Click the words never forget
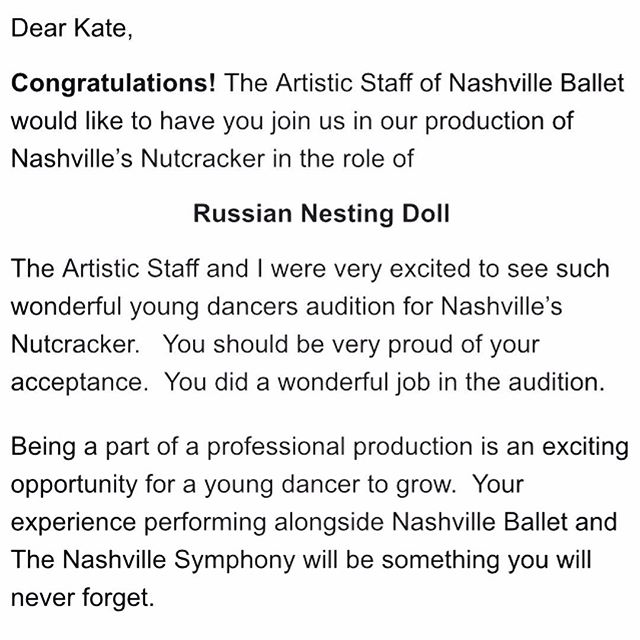This screenshot has width=640, height=640. point(82,598)
